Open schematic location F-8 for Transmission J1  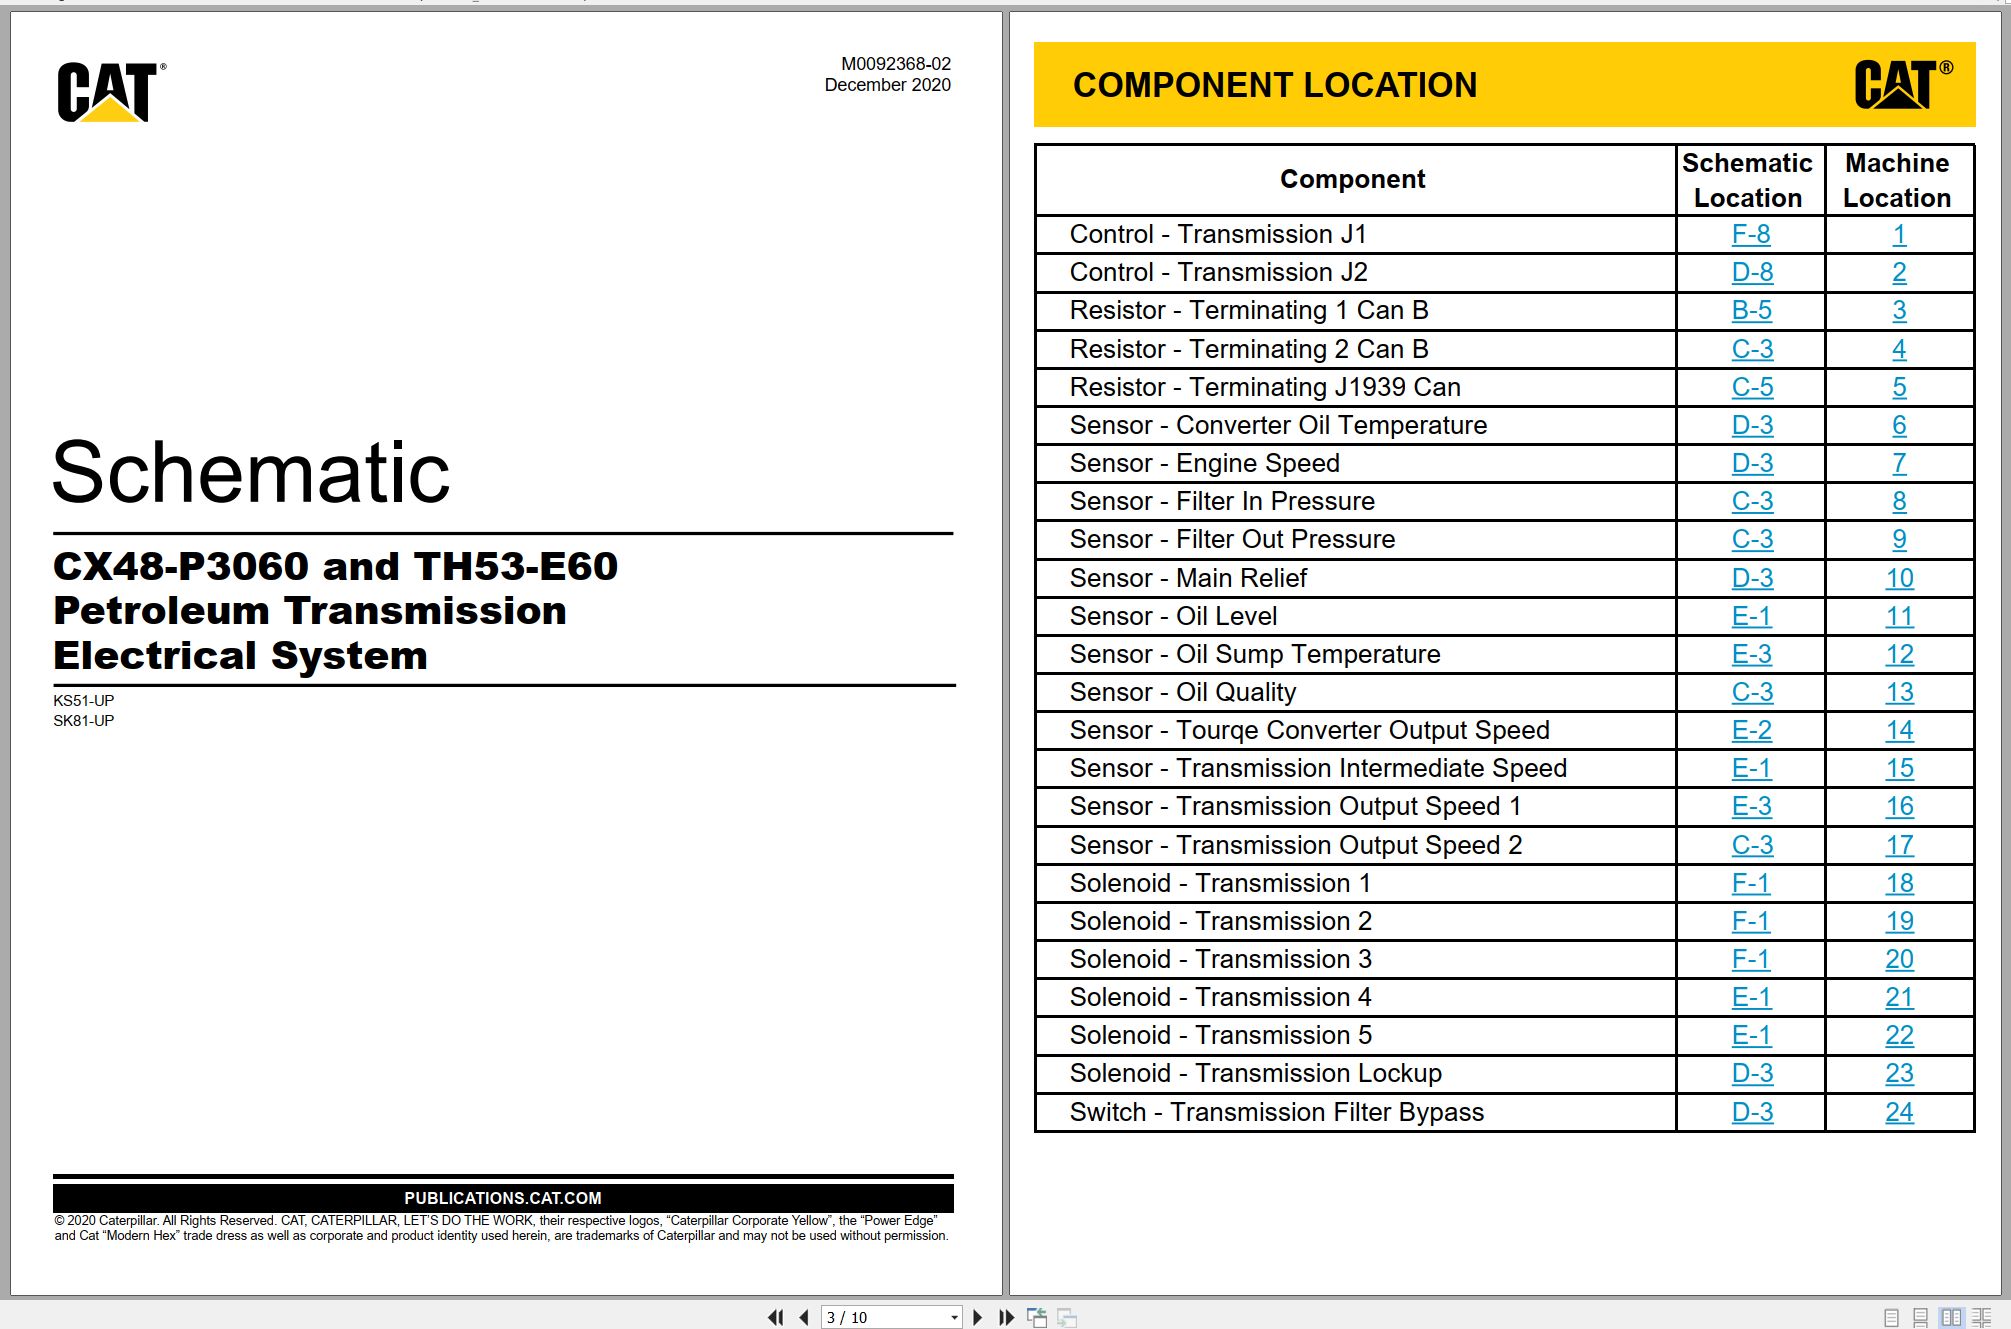coord(1751,234)
